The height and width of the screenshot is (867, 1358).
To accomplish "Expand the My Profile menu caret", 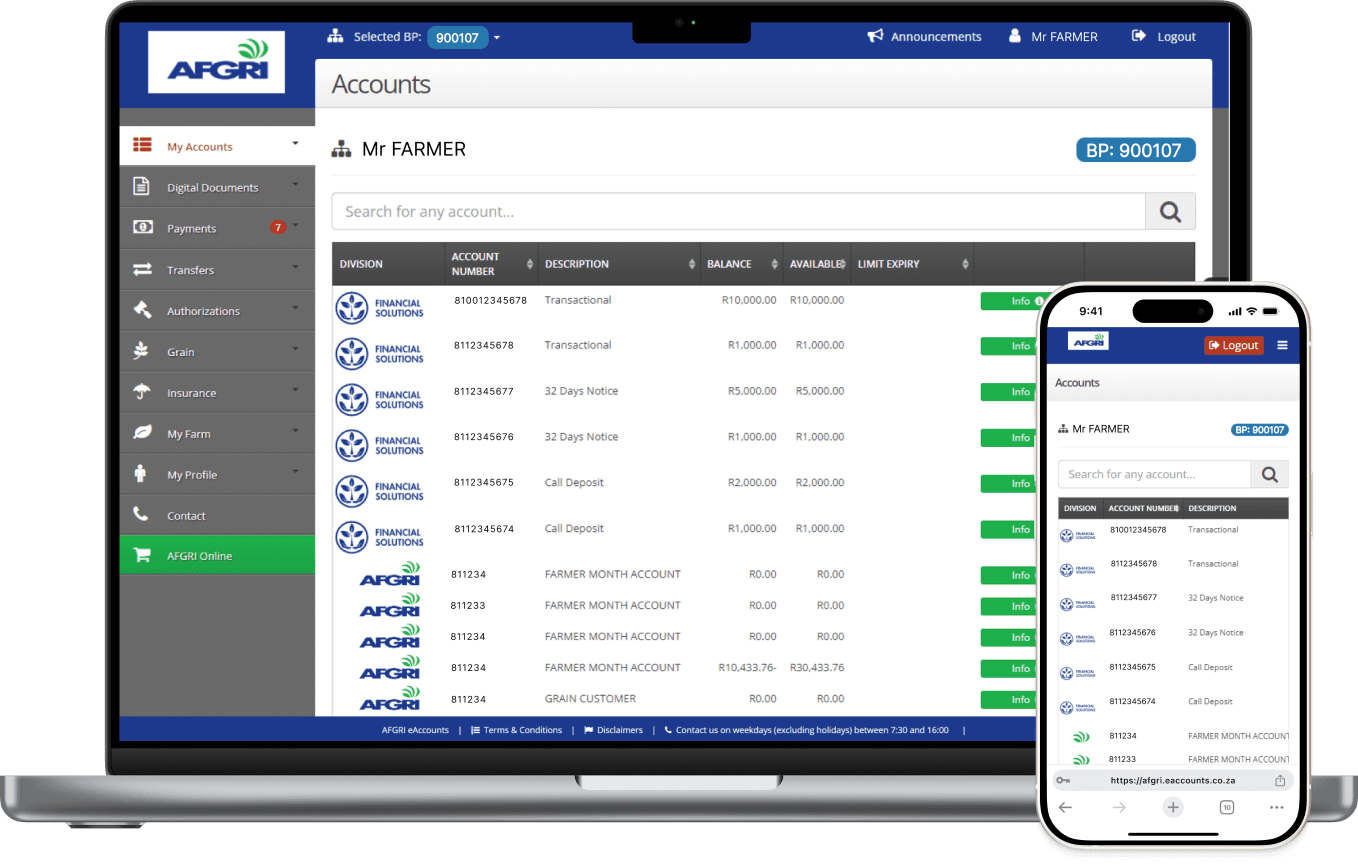I will [295, 472].
